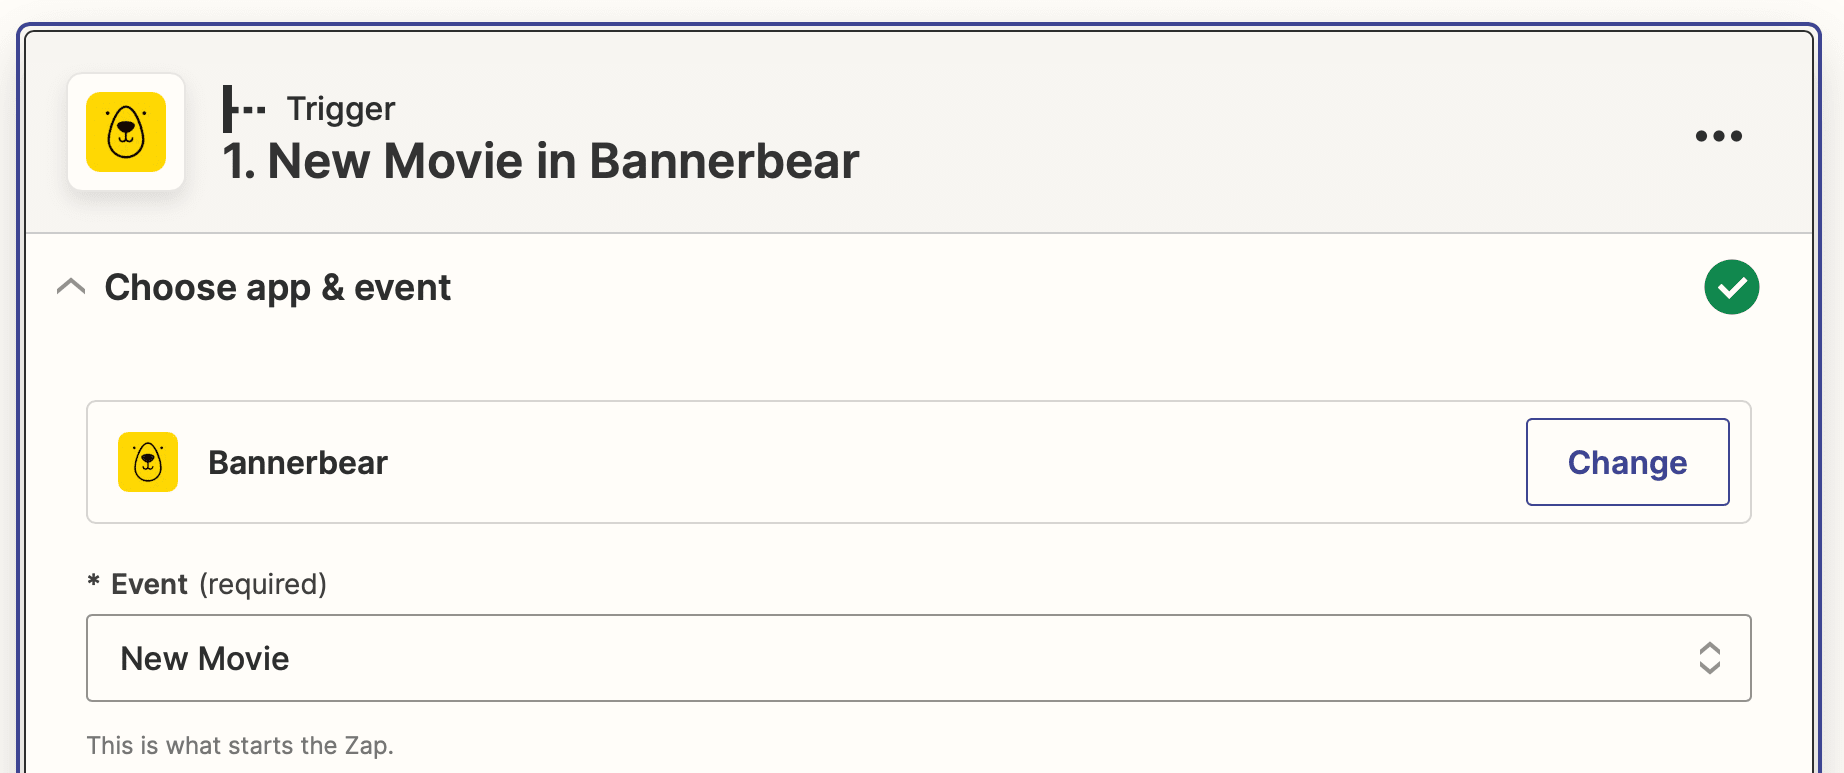Click the green completed checkmark icon

[1731, 287]
